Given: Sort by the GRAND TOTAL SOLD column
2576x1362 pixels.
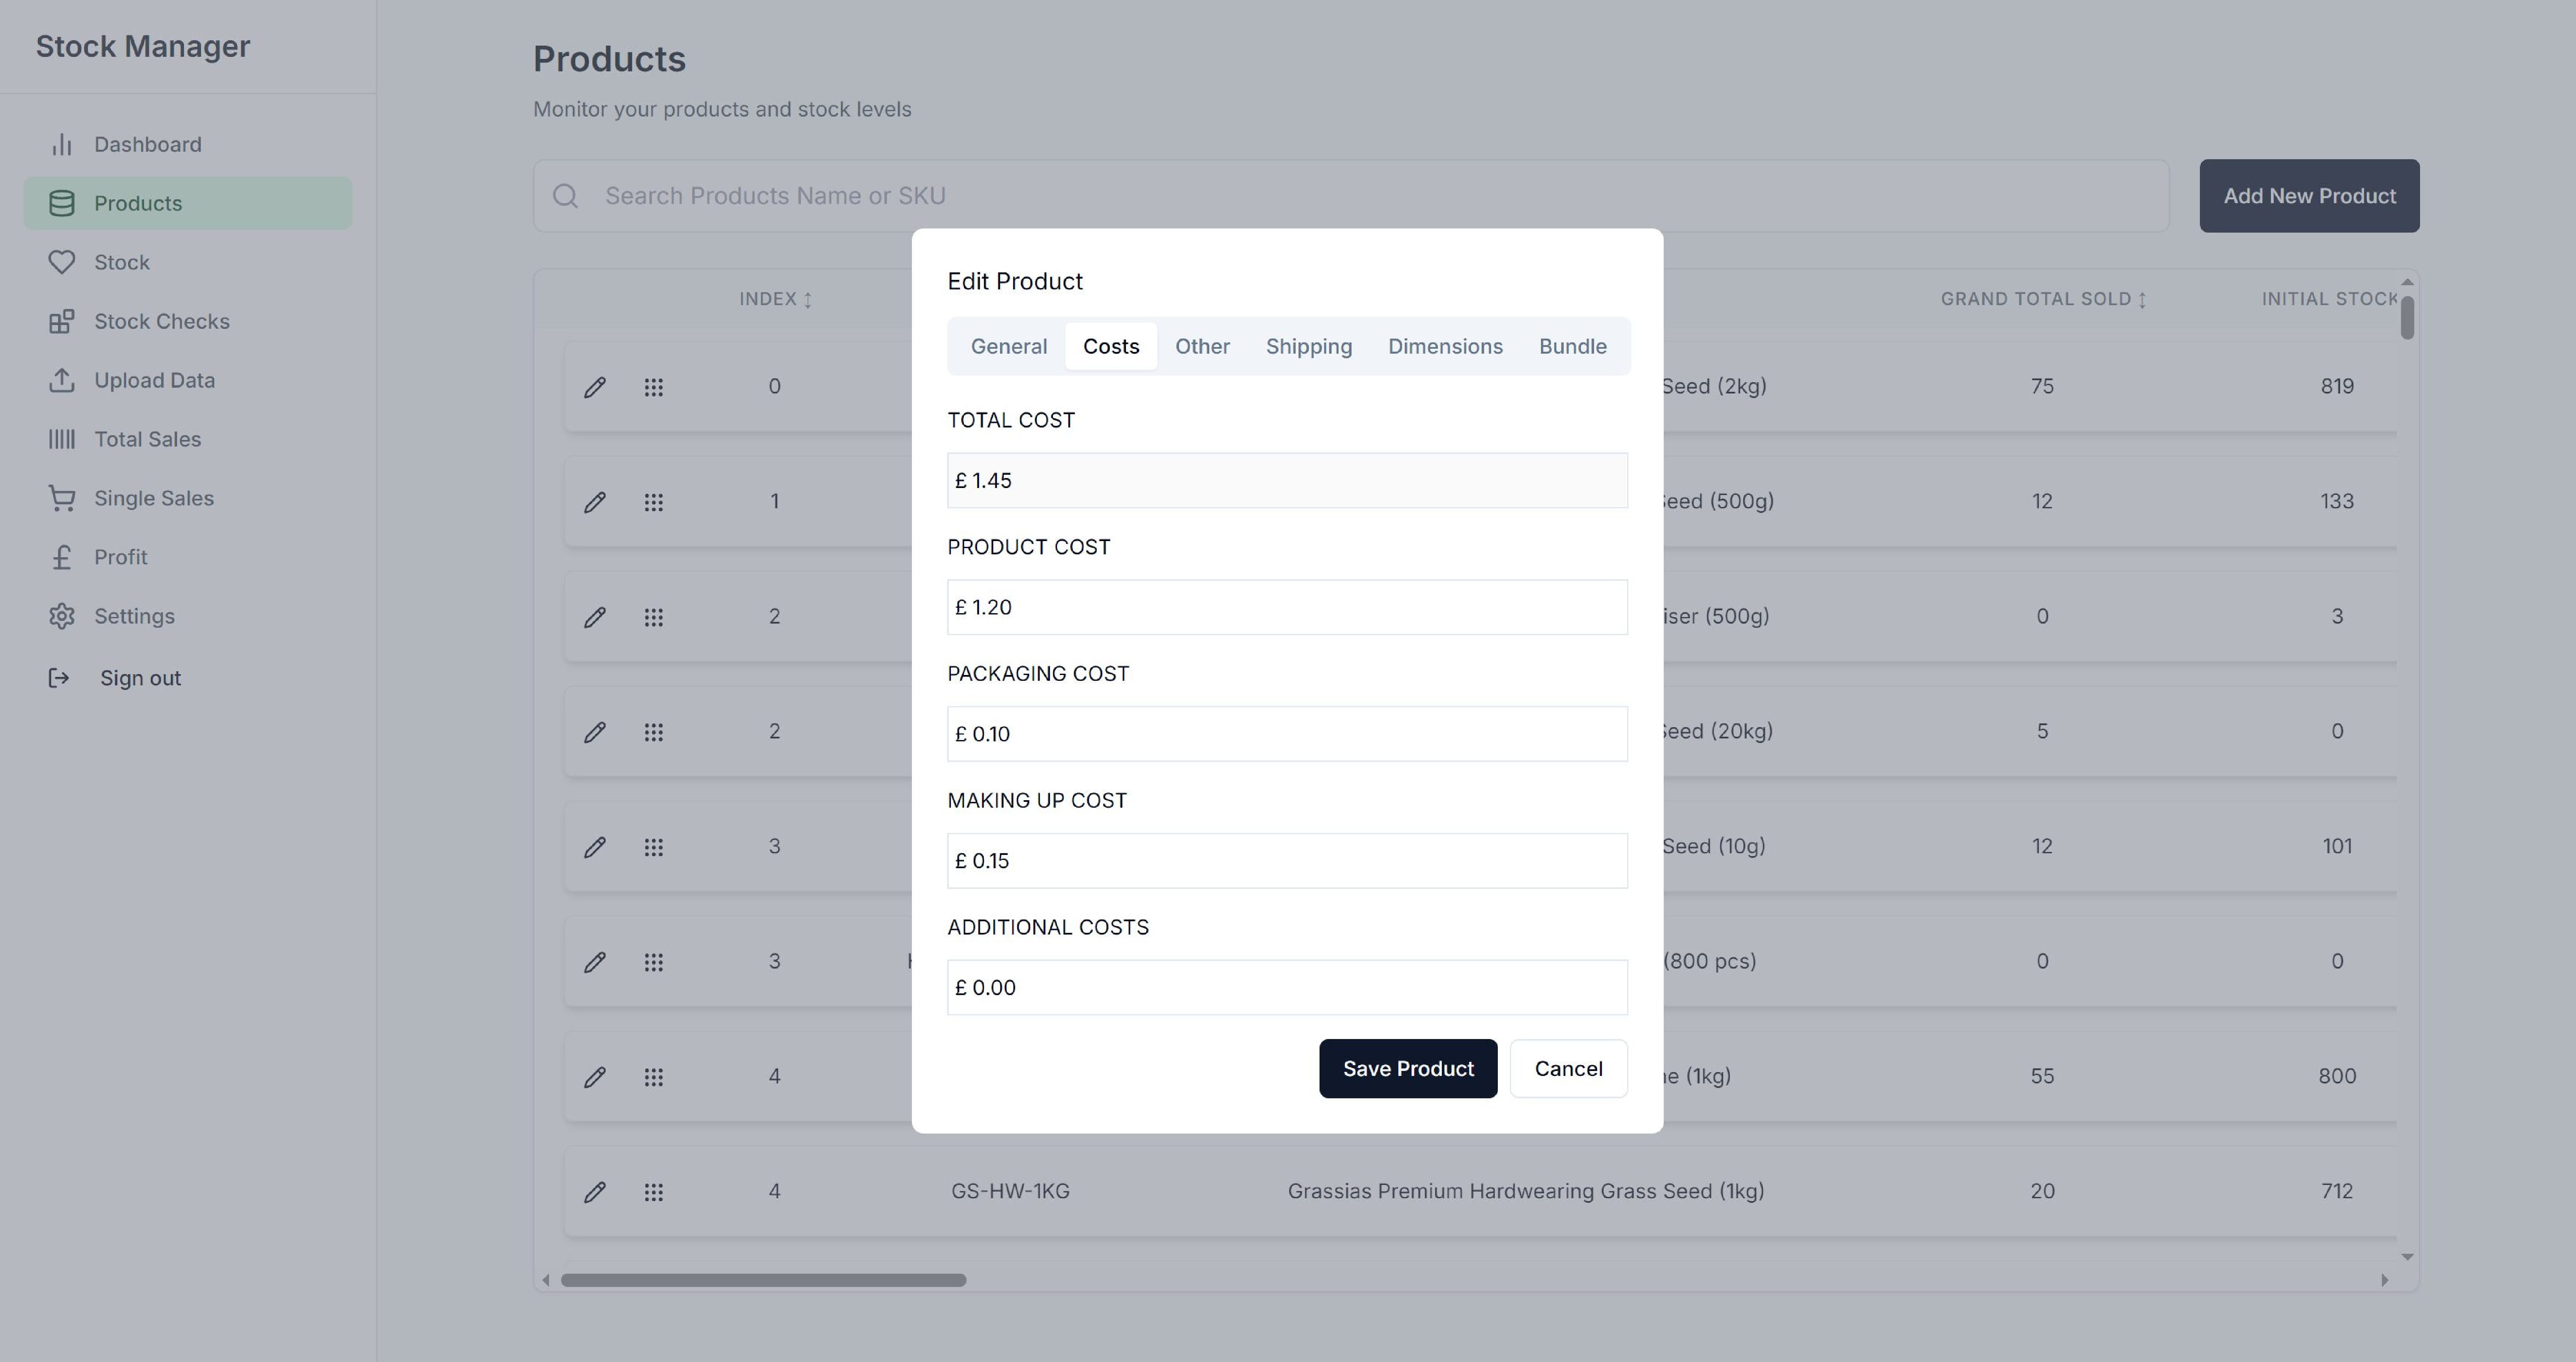Looking at the screenshot, I should click(2043, 299).
